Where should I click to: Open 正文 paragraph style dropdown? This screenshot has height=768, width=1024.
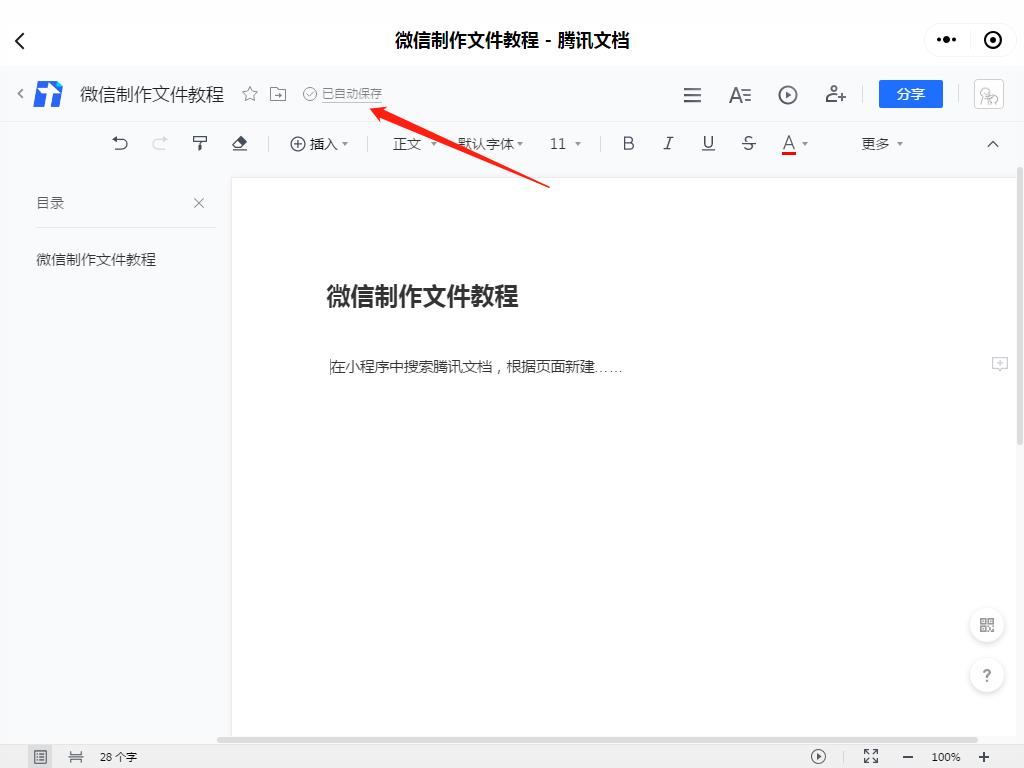[x=414, y=144]
